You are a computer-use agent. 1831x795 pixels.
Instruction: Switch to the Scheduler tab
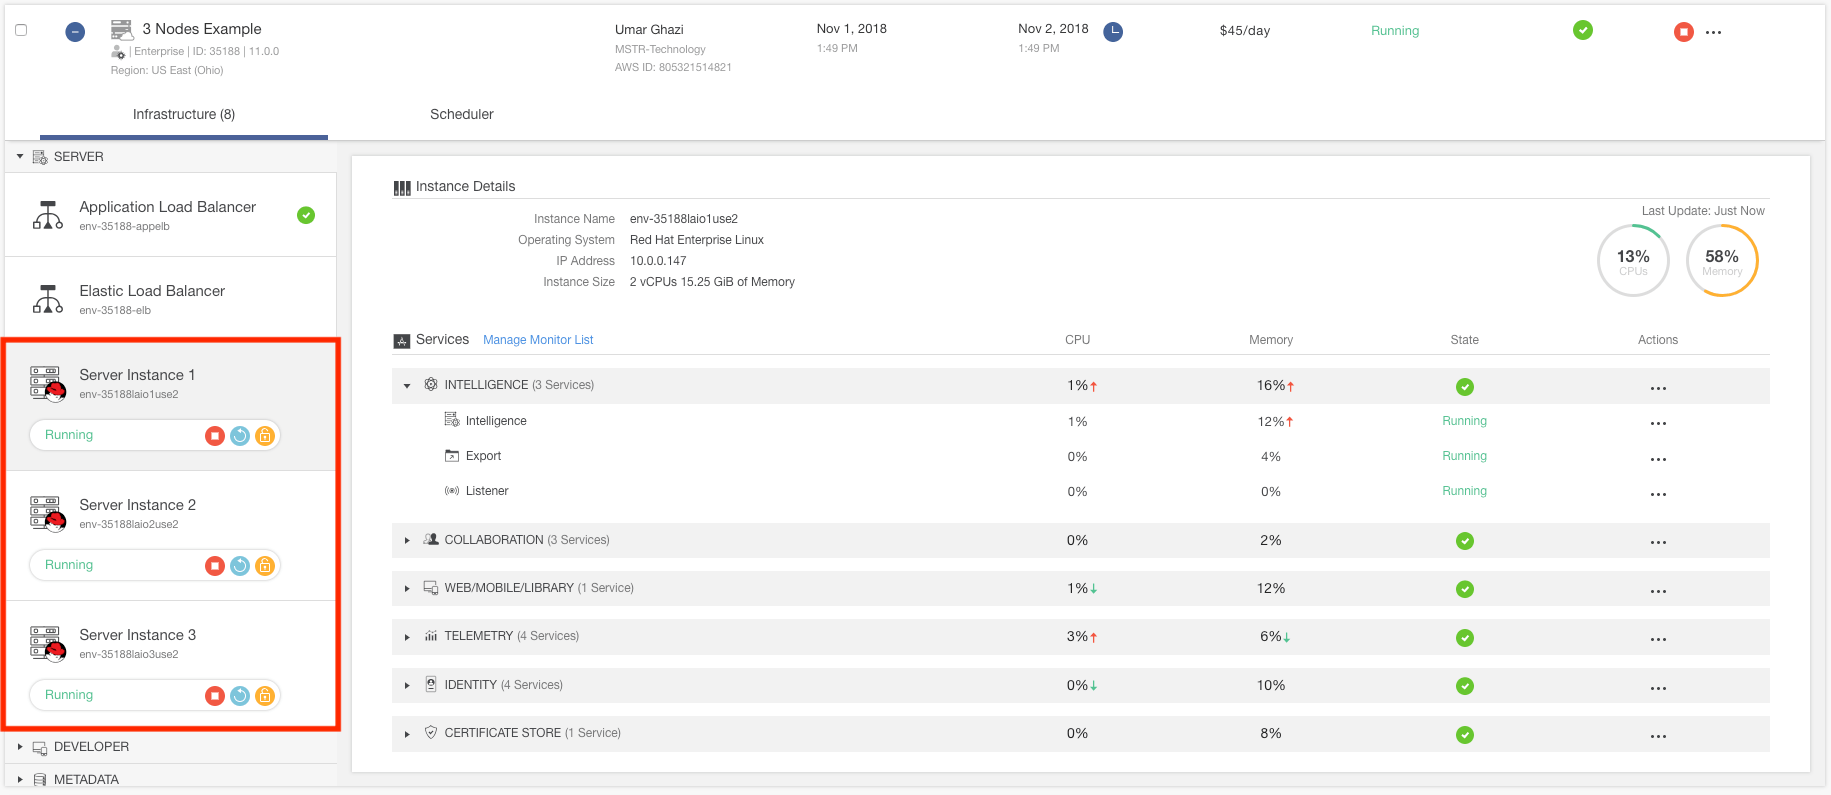pyautogui.click(x=461, y=114)
